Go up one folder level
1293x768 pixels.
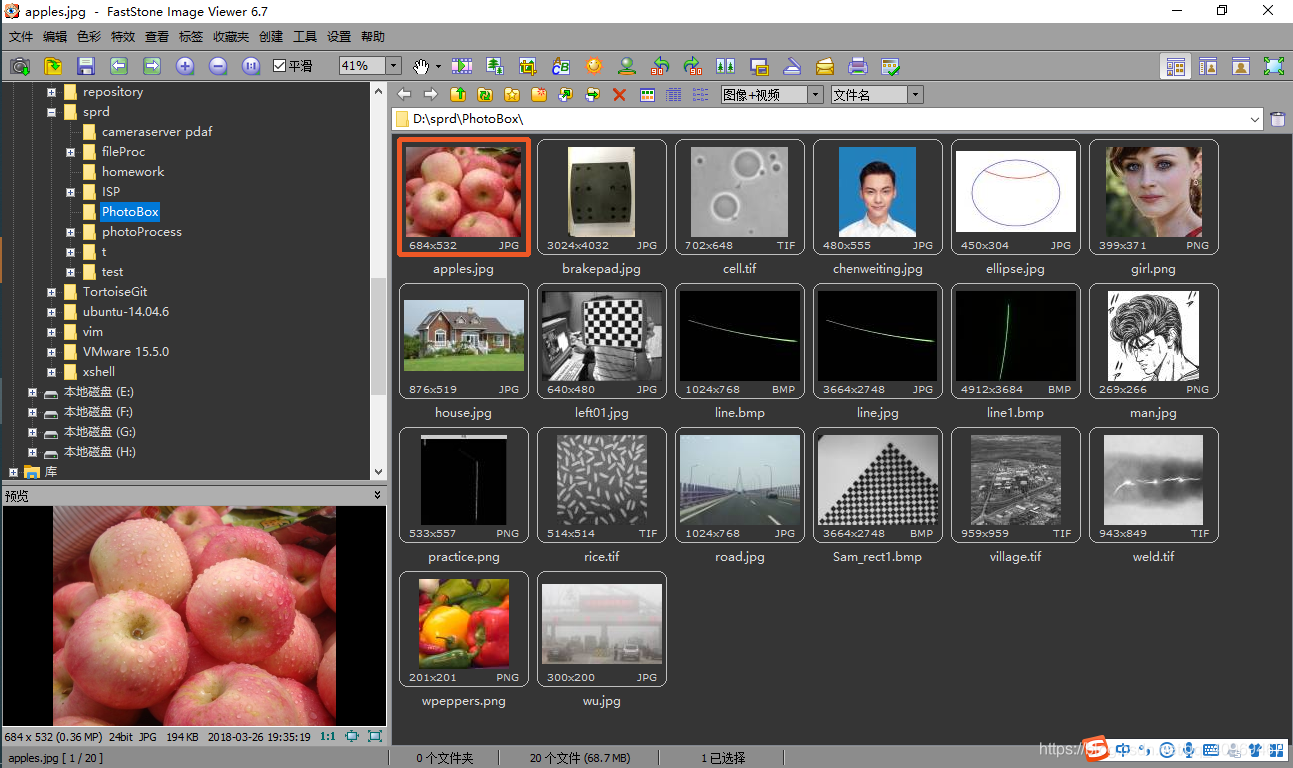click(x=458, y=94)
